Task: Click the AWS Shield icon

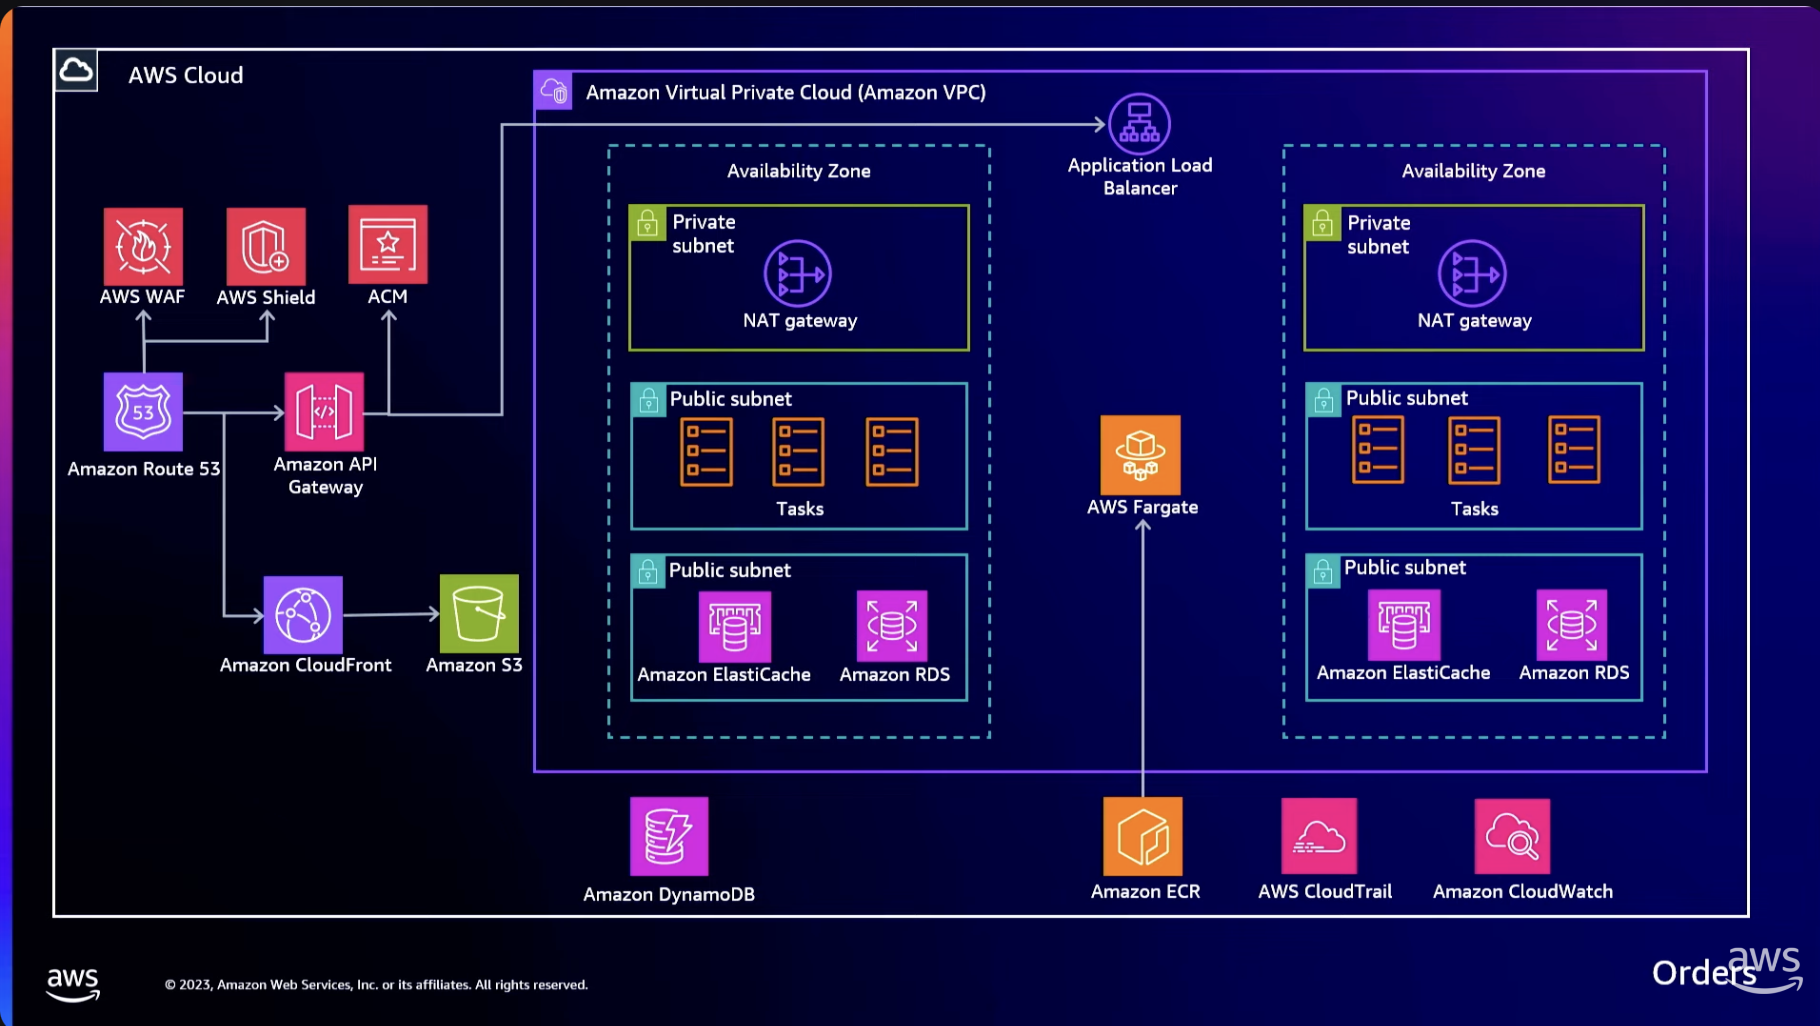Action: pos(265,243)
